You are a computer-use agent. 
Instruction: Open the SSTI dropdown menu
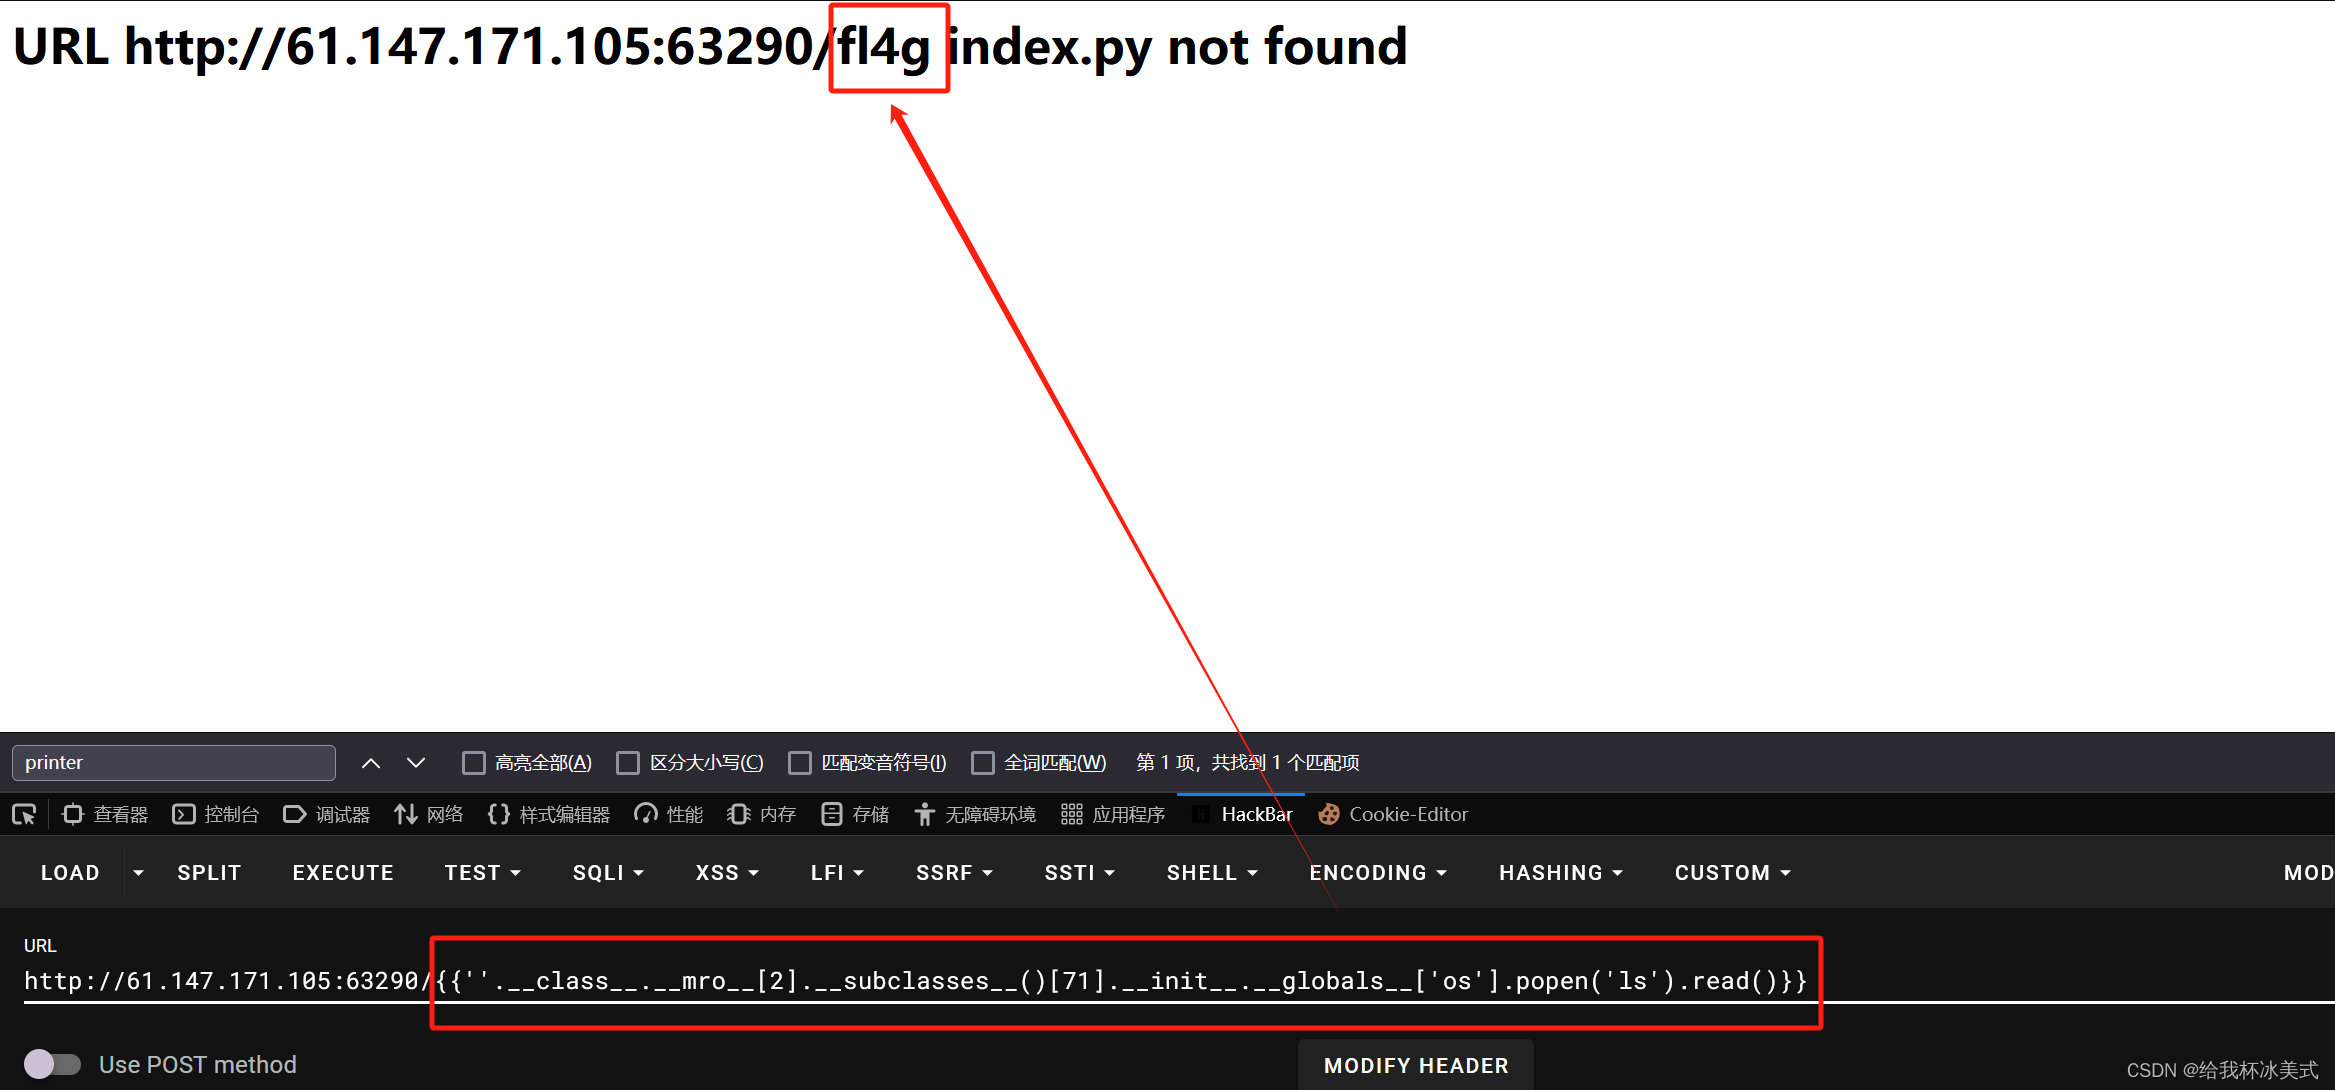(1079, 872)
